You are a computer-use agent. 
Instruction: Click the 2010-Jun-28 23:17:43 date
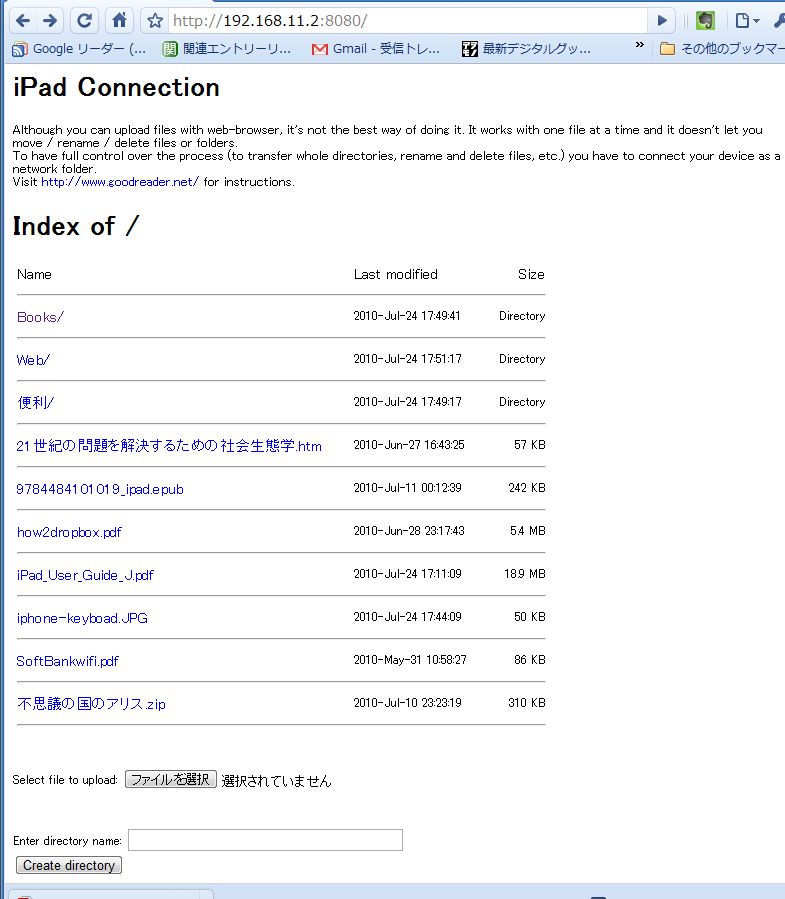click(x=409, y=531)
